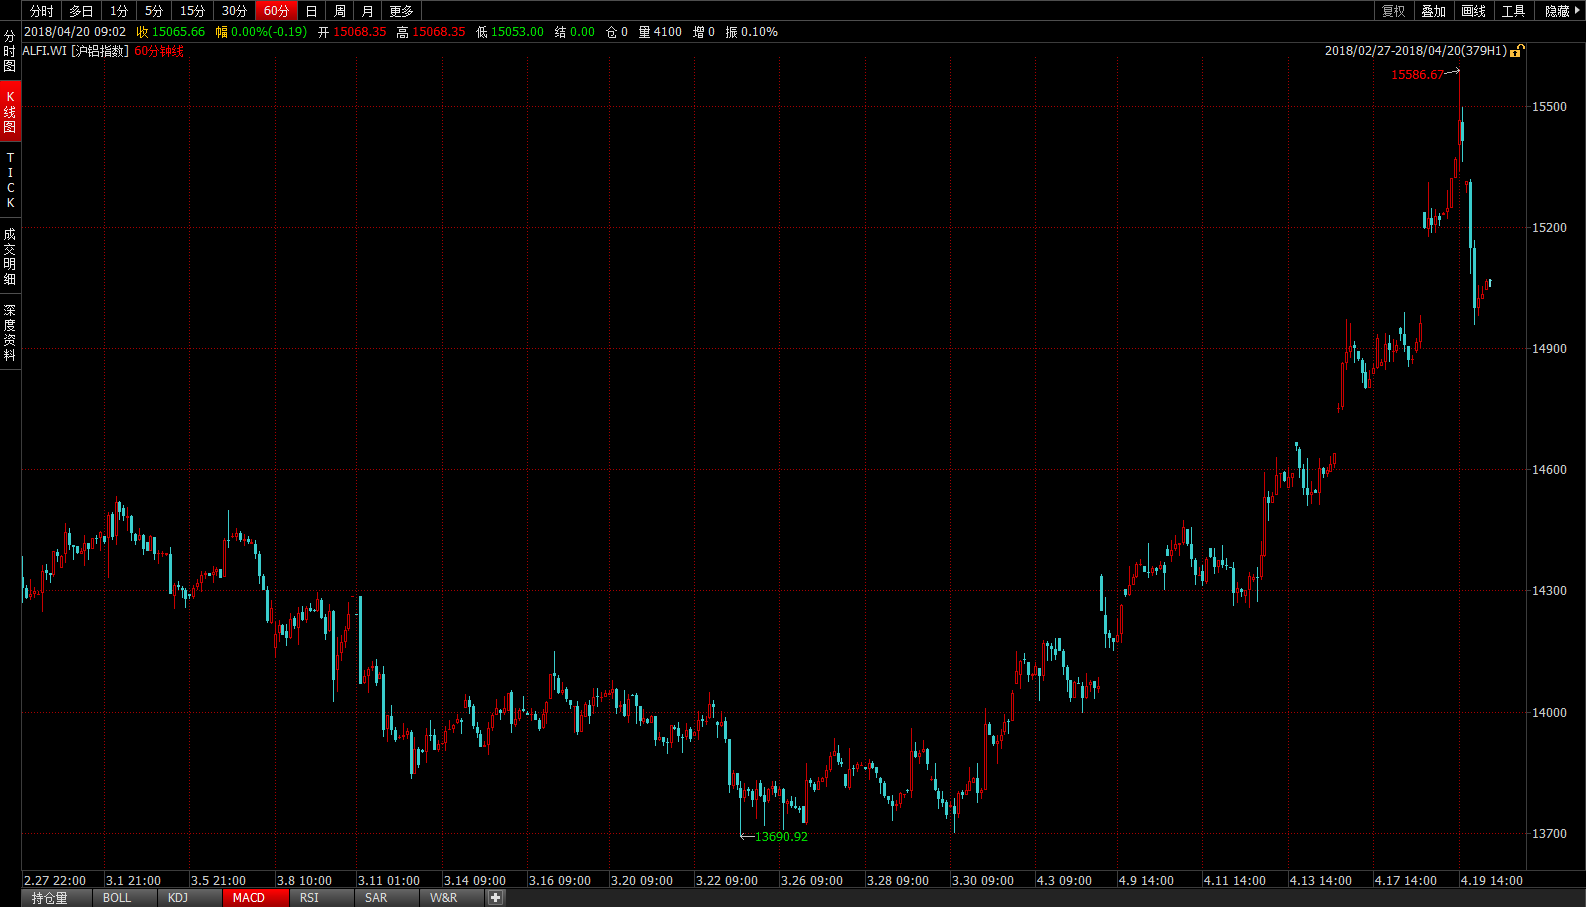1586x907 pixels.
Task: Select the 15分 period button
Action: [192, 11]
